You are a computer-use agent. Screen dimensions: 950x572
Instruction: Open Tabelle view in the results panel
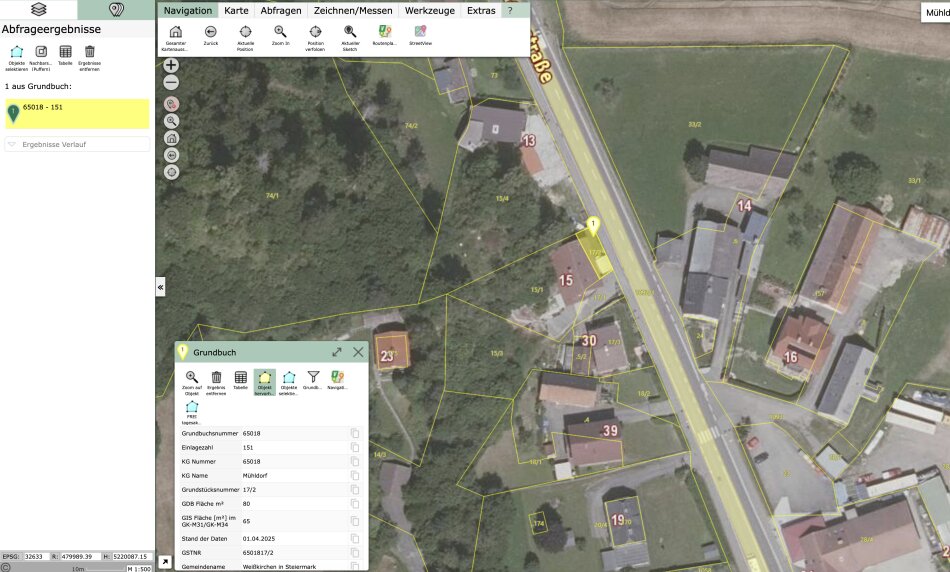(x=65, y=52)
